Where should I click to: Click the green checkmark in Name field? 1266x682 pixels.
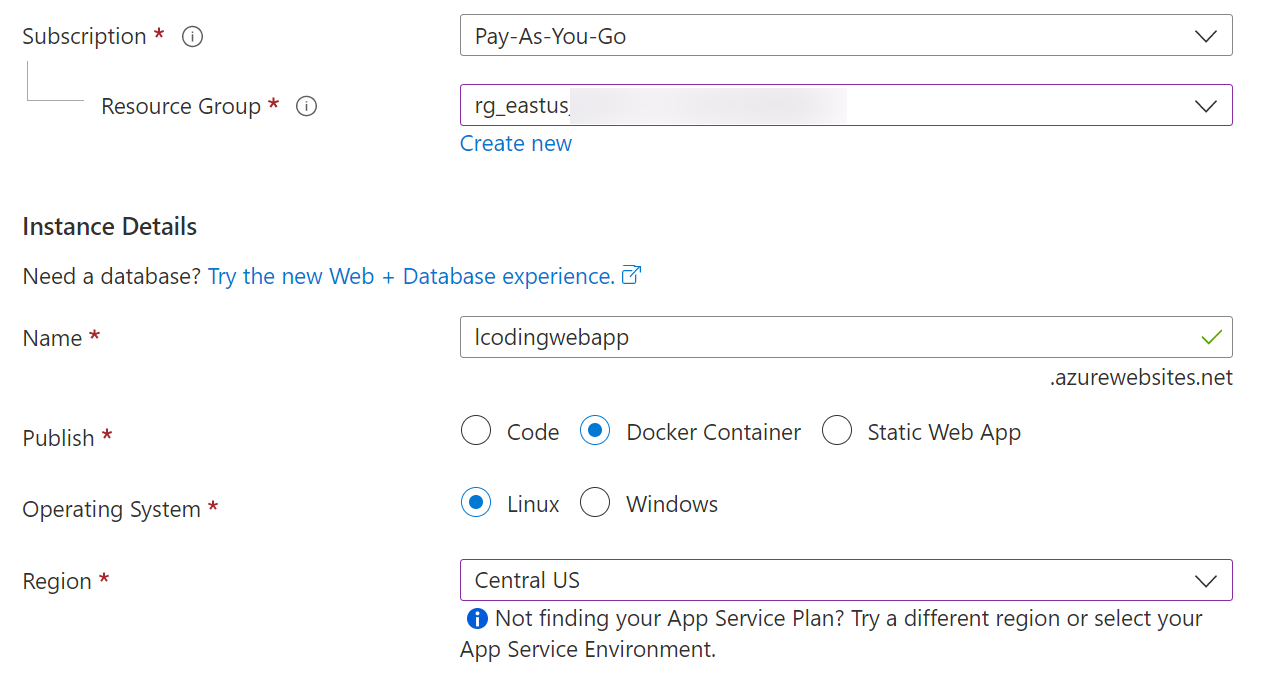click(x=1211, y=337)
